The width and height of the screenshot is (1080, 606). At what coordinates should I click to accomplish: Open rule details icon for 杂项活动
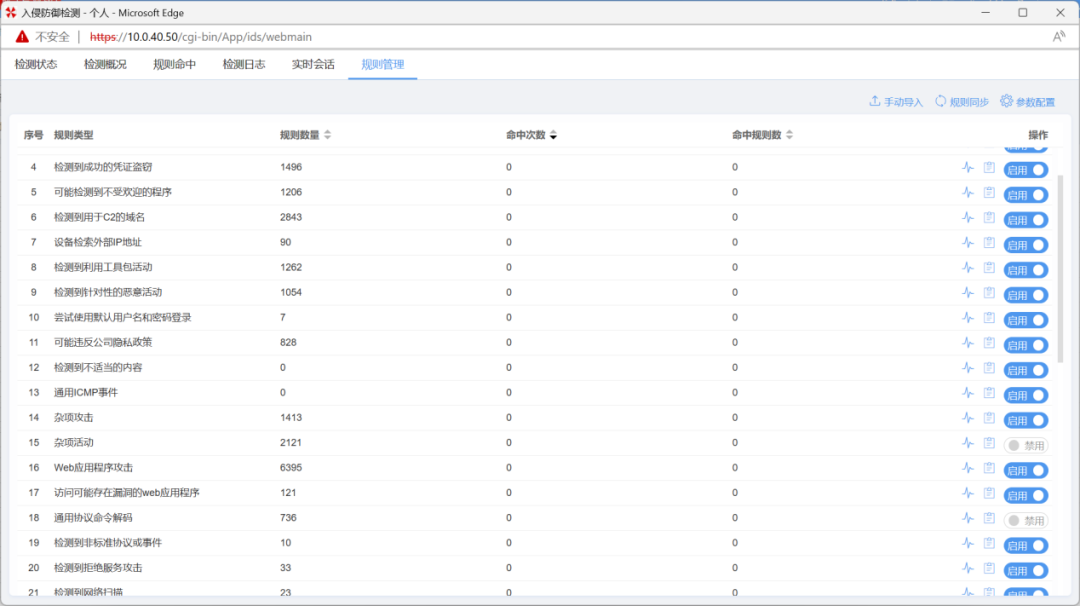[989, 443]
